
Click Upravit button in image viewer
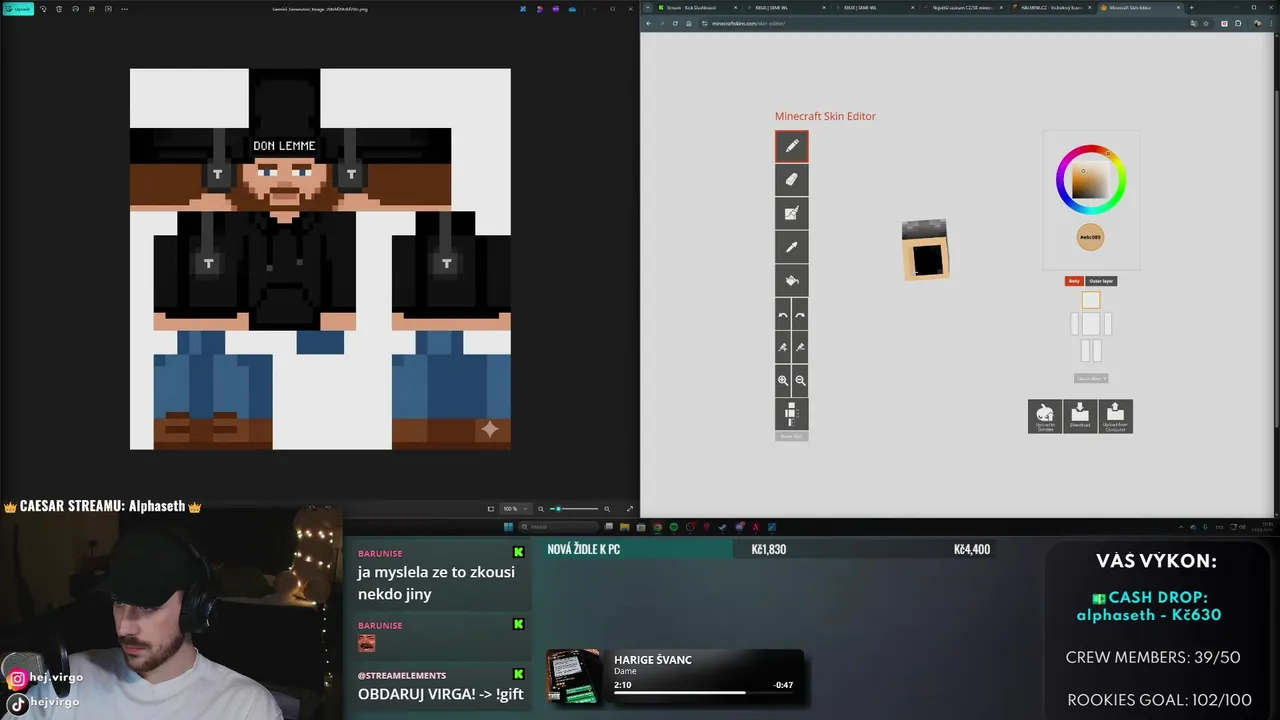click(18, 9)
